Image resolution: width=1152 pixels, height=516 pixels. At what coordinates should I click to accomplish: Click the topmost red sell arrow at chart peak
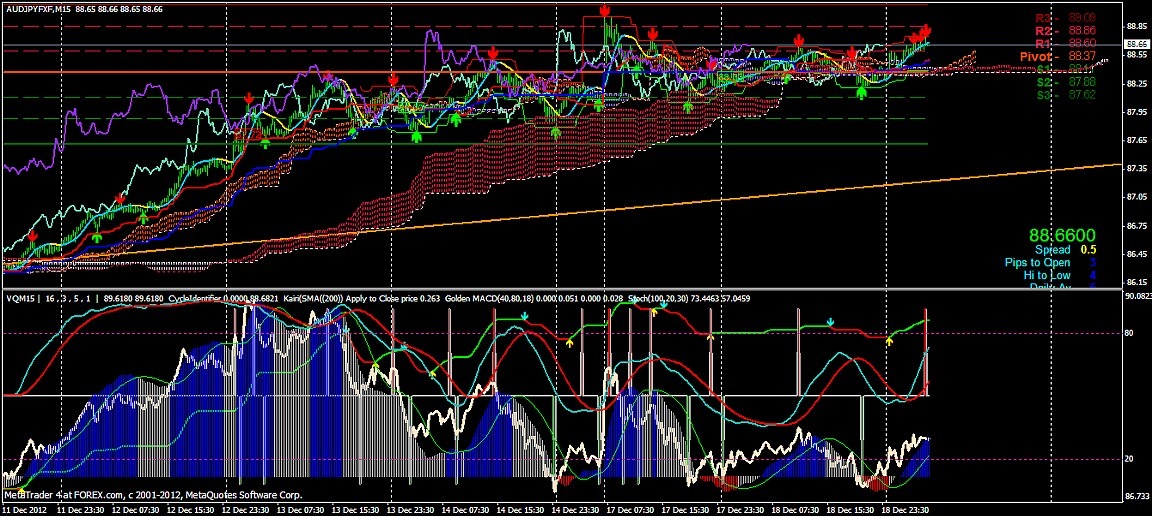pyautogui.click(x=605, y=11)
